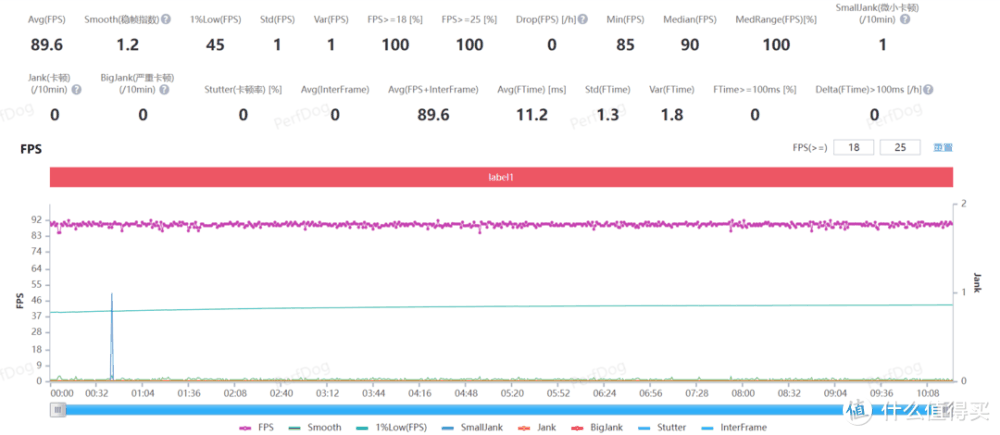
Task: Click the blue timeline range scrollbar
Action: 450,409
